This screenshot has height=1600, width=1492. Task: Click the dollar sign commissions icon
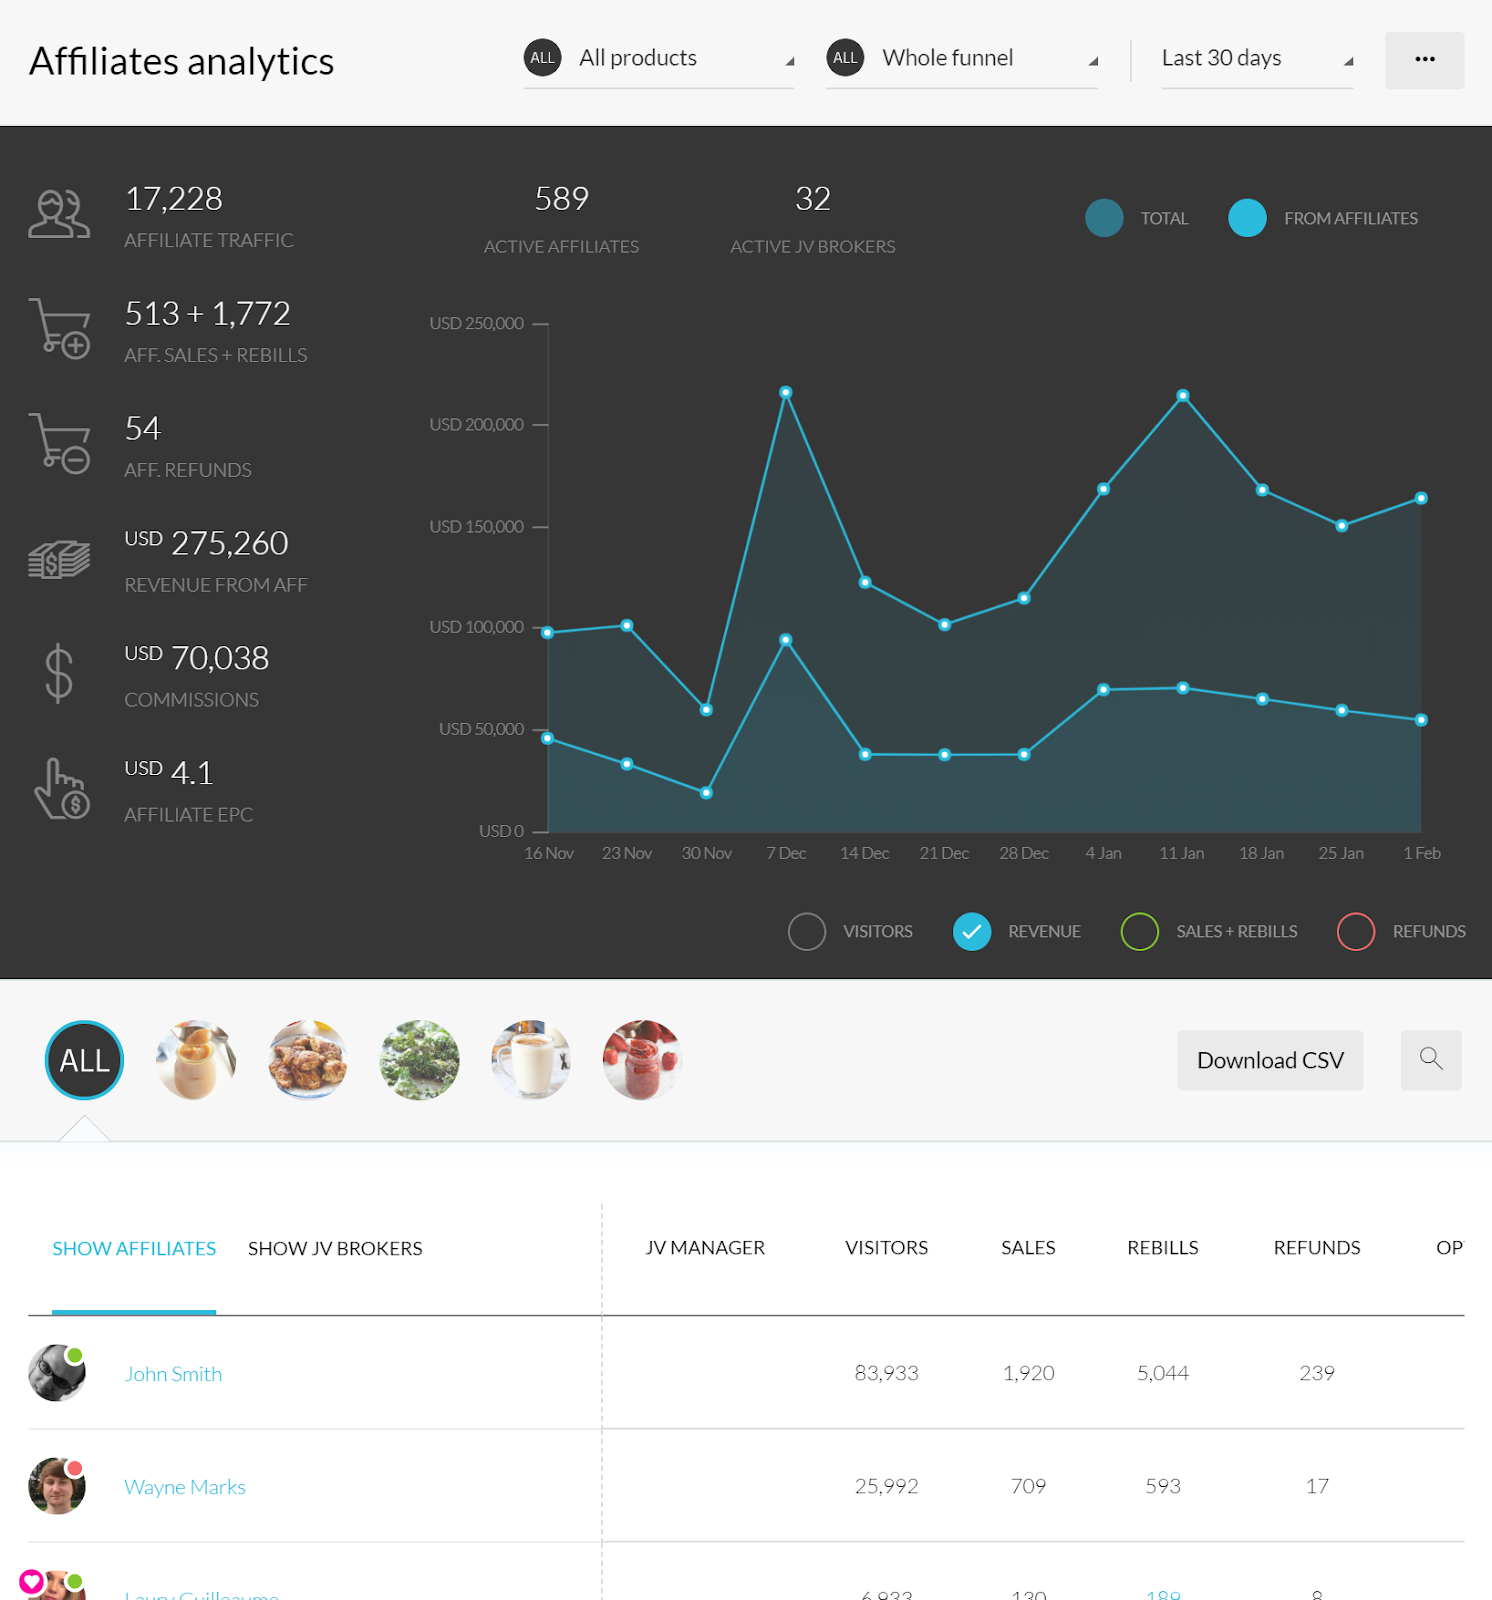pos(59,673)
